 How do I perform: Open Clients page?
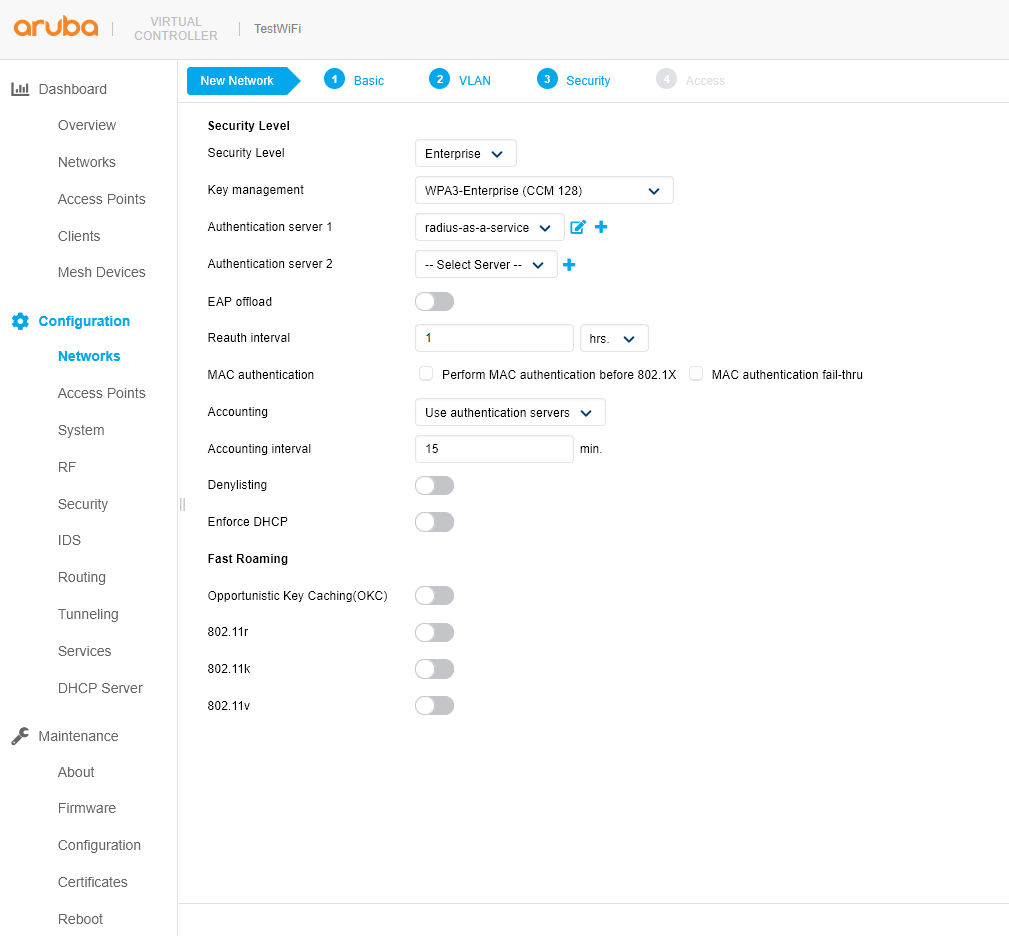(x=79, y=236)
